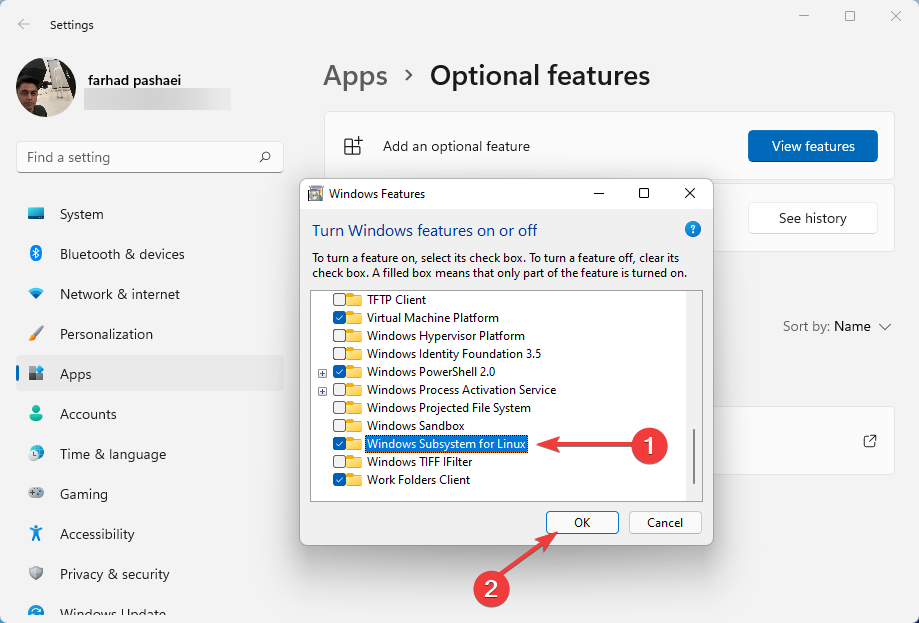This screenshot has width=919, height=623.
Task: Expand the Windows PowerShell 2.0 node
Action: point(322,371)
